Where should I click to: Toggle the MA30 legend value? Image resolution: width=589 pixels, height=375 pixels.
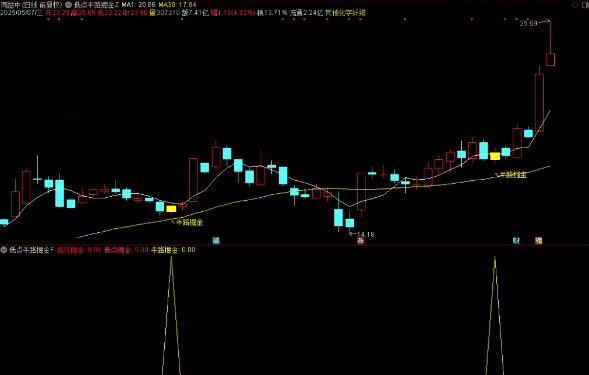(x=177, y=5)
